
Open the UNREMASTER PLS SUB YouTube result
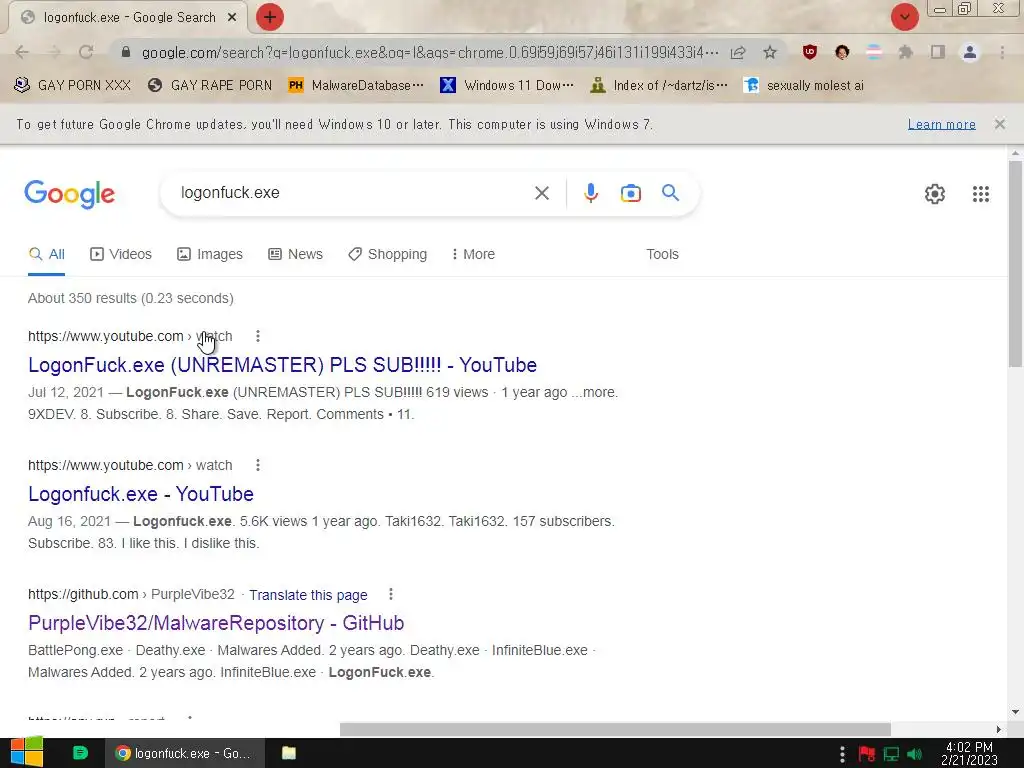[282, 365]
